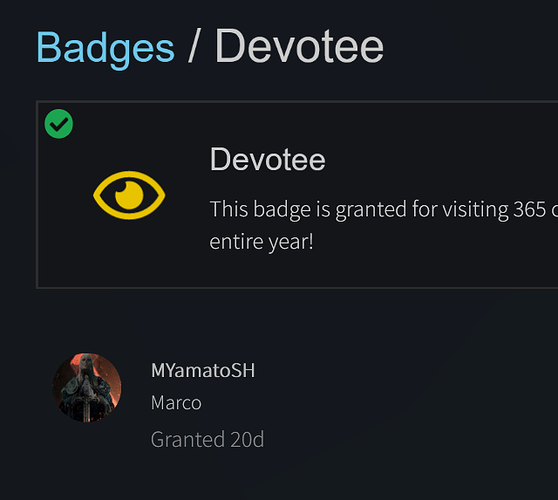Open MYamatoSH's profile avatar
The image size is (558, 500).
pyautogui.click(x=87, y=388)
